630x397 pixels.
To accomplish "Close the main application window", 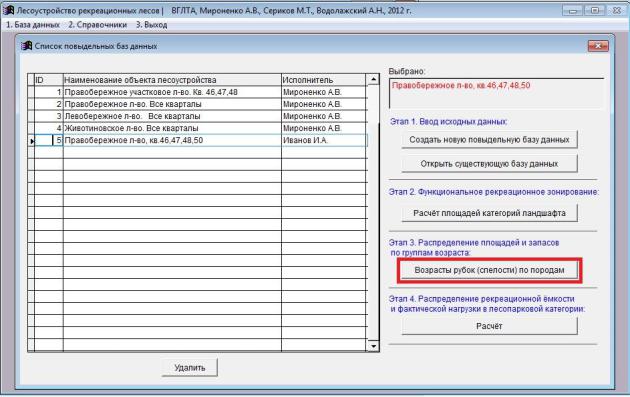I will (617, 10).
